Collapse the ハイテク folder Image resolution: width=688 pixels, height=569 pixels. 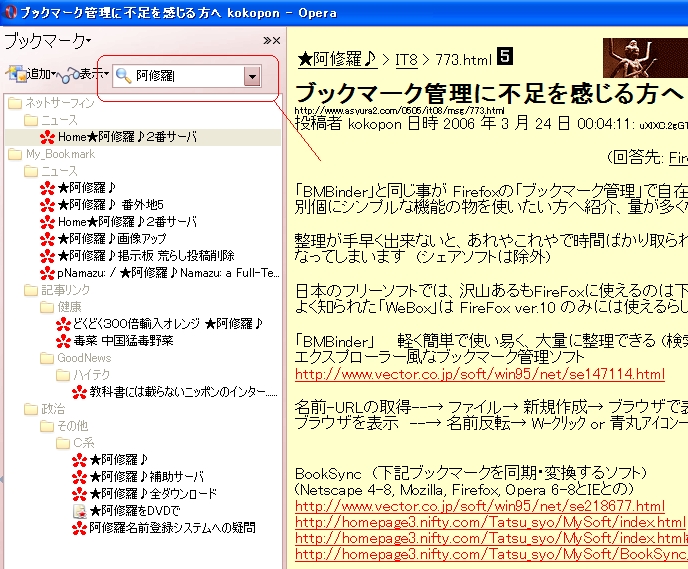[63, 375]
